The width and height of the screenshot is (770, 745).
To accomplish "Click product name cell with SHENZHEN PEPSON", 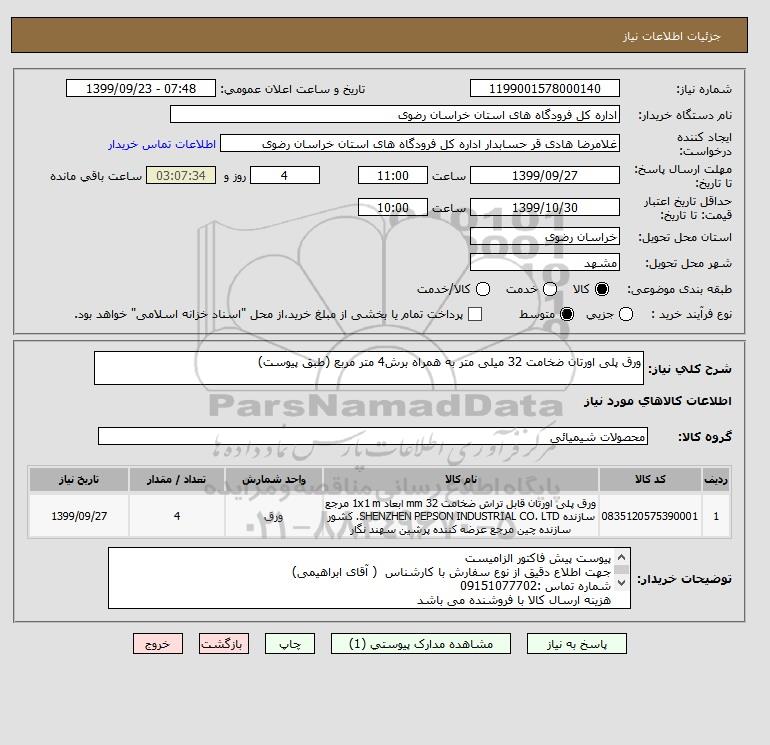I will coord(461,516).
